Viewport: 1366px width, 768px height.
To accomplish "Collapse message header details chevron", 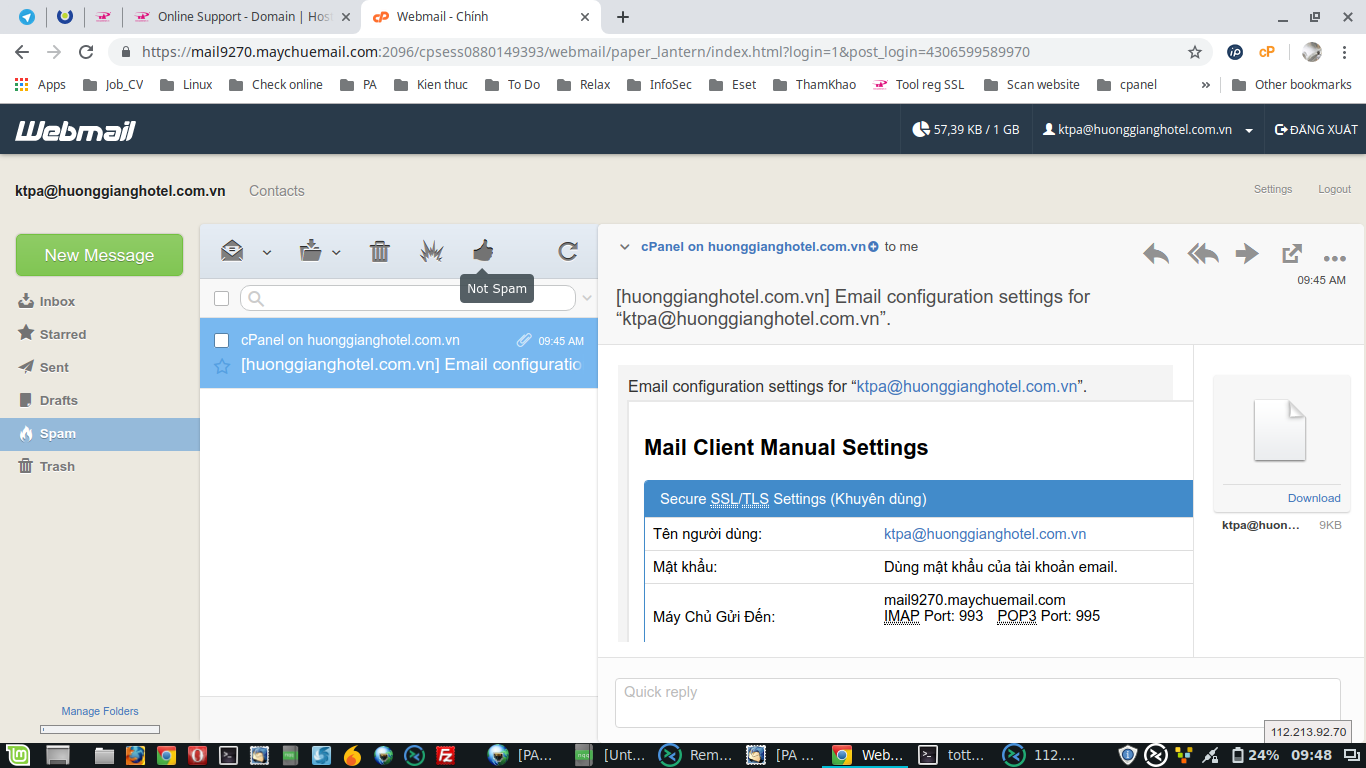I will click(625, 247).
